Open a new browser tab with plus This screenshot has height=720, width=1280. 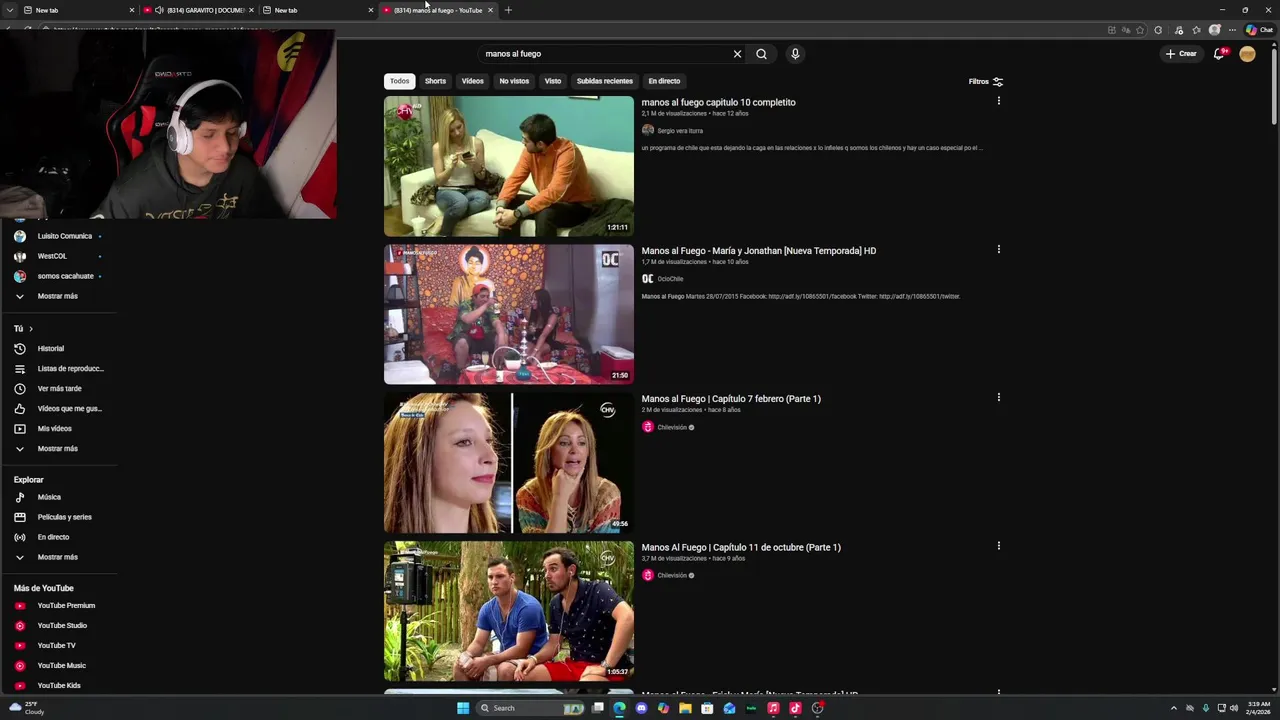(x=508, y=10)
